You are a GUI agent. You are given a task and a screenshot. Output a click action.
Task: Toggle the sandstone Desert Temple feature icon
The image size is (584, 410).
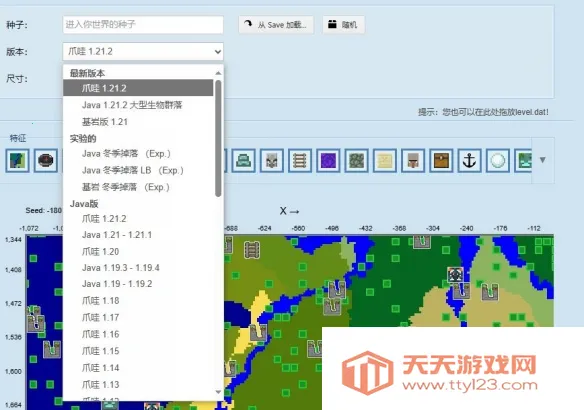point(385,160)
